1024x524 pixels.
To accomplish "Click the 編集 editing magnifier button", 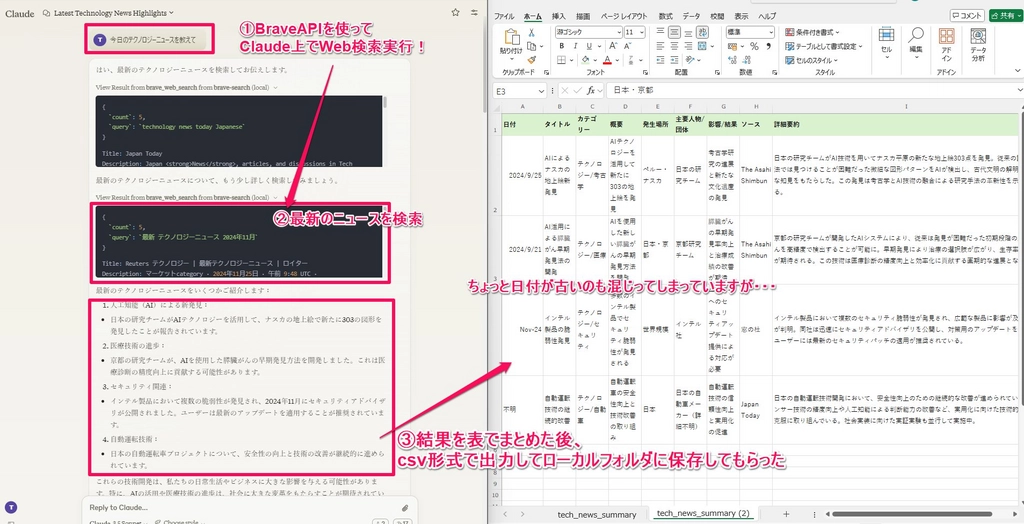I will (916, 43).
